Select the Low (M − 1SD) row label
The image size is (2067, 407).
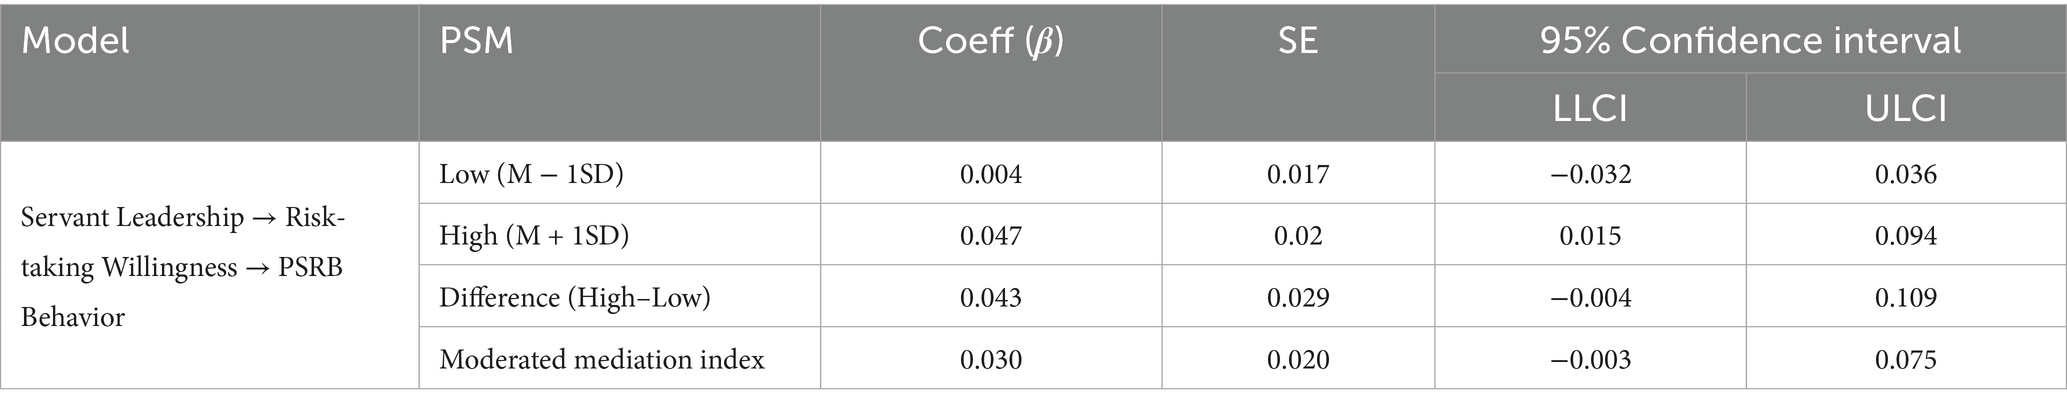531,174
